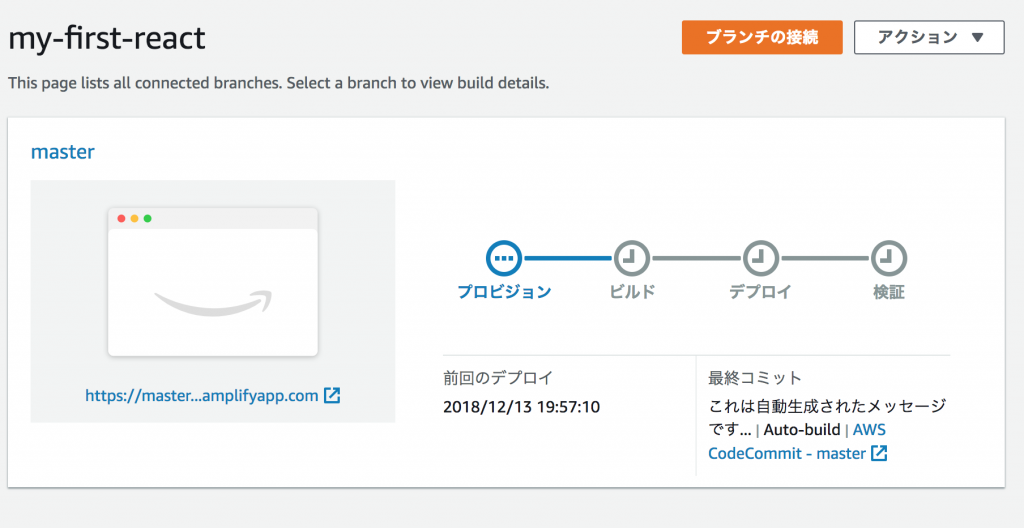The image size is (1024, 528).
Task: Click the ビルド stage label
Action: pos(632,292)
